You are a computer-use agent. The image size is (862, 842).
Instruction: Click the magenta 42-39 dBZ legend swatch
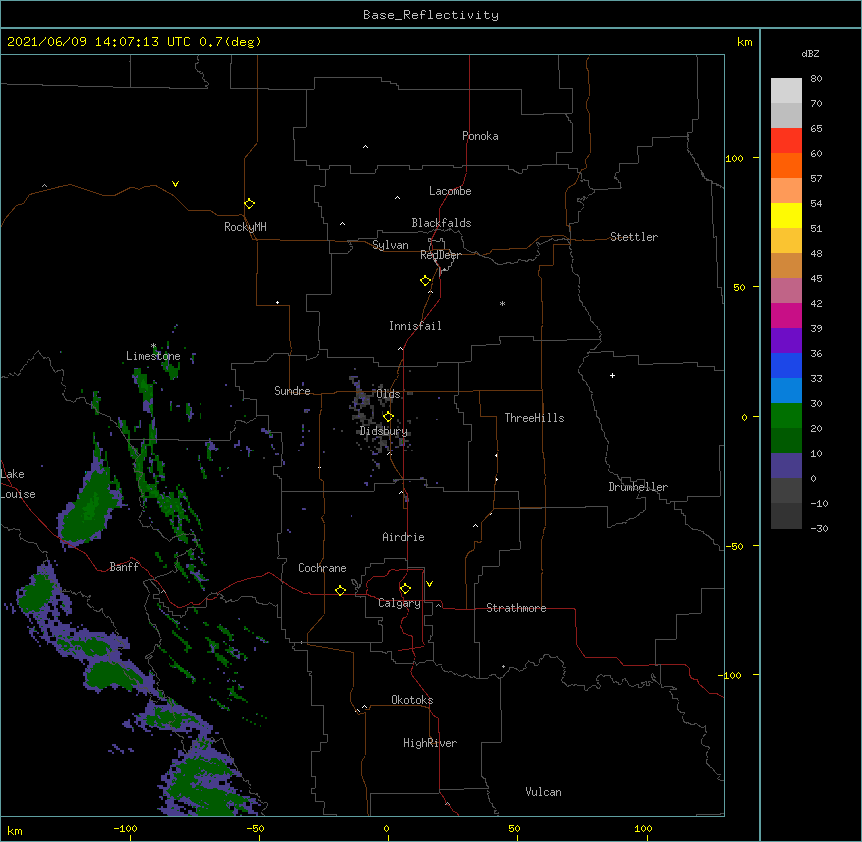(x=786, y=315)
